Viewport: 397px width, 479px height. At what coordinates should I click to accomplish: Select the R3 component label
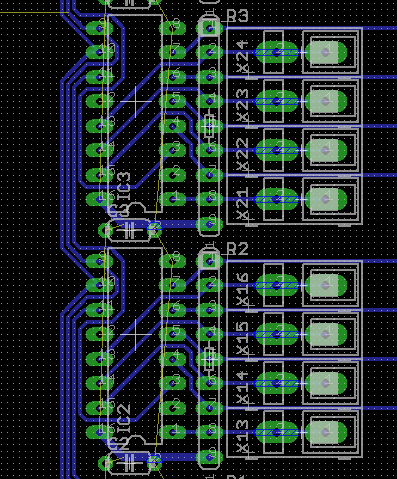[238, 16]
